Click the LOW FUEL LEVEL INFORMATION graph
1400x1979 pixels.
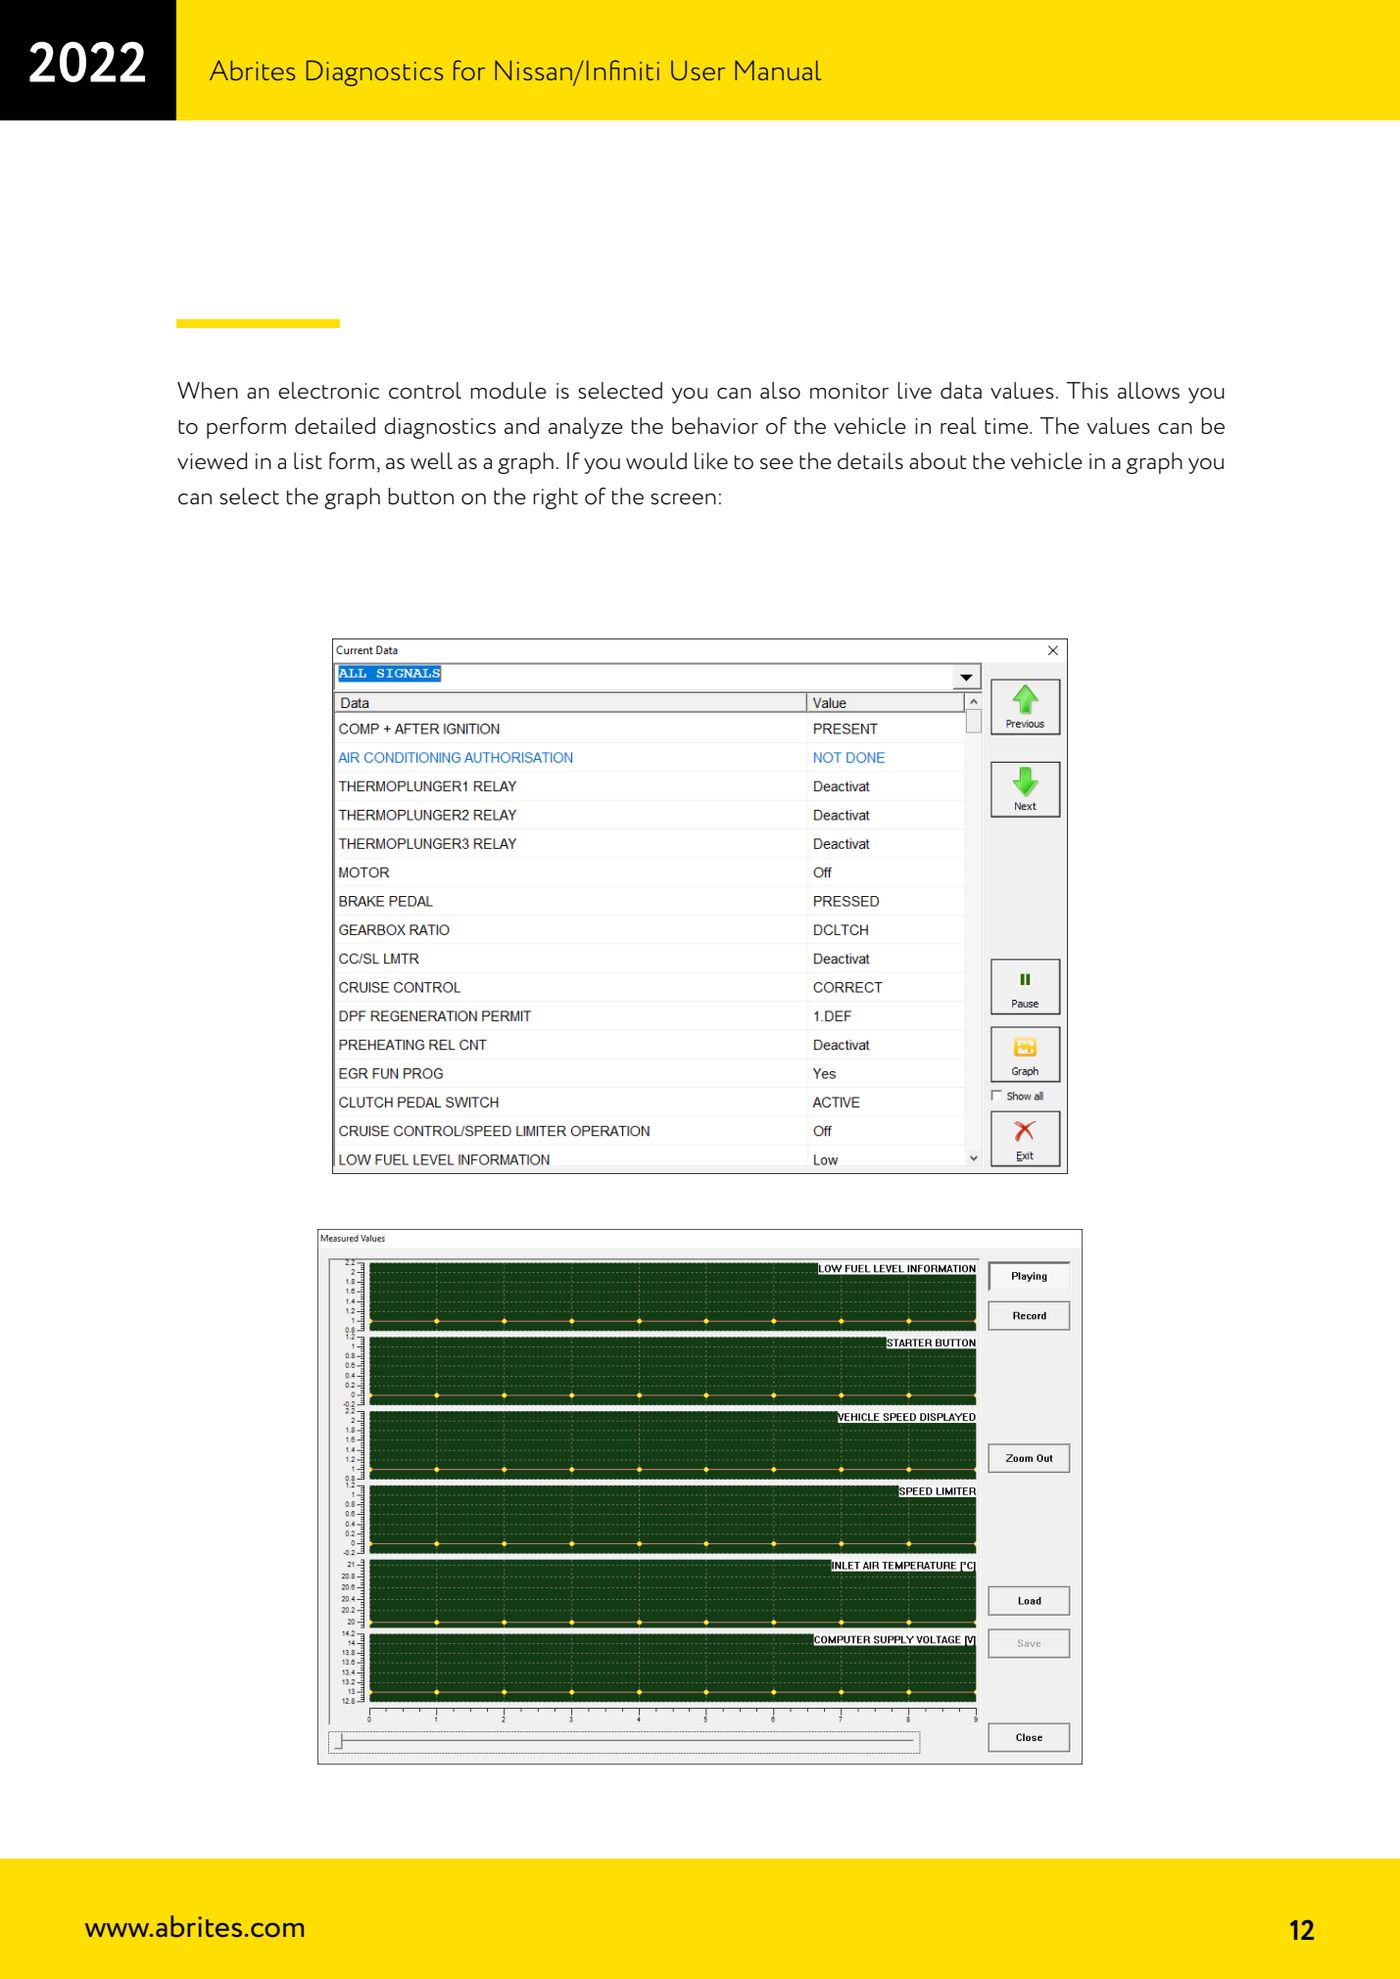point(673,1296)
